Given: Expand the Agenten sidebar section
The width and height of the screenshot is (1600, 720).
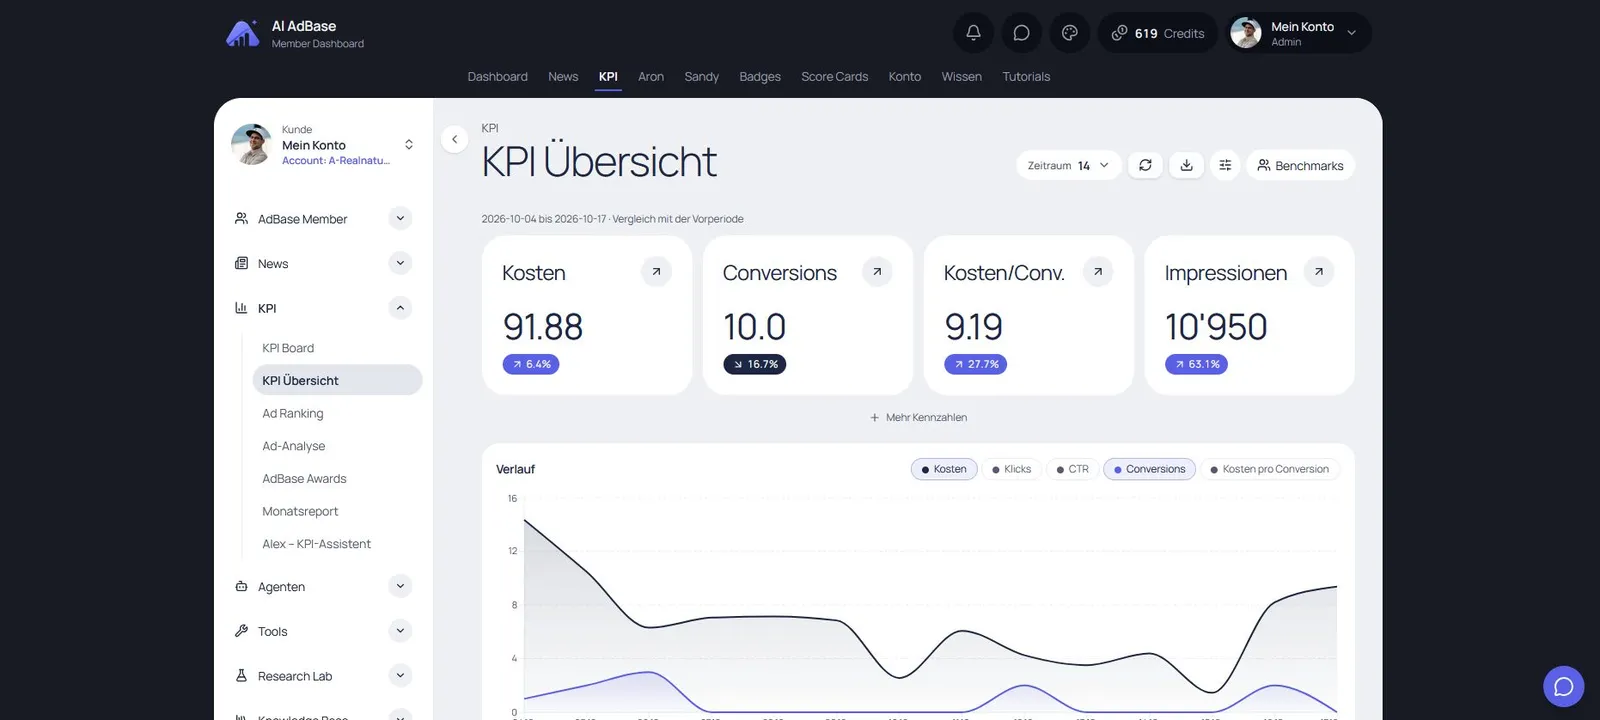Looking at the screenshot, I should tap(400, 586).
